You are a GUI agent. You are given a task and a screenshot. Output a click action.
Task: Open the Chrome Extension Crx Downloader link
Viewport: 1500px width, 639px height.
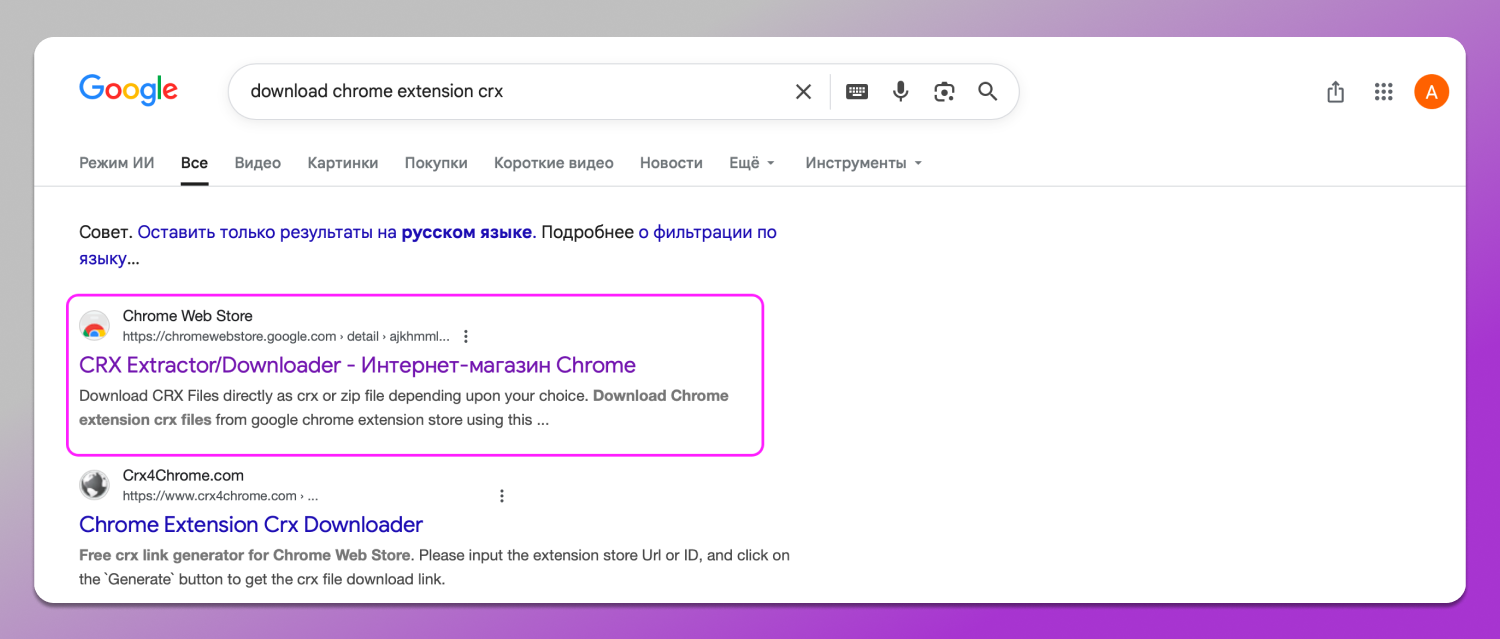coord(251,525)
